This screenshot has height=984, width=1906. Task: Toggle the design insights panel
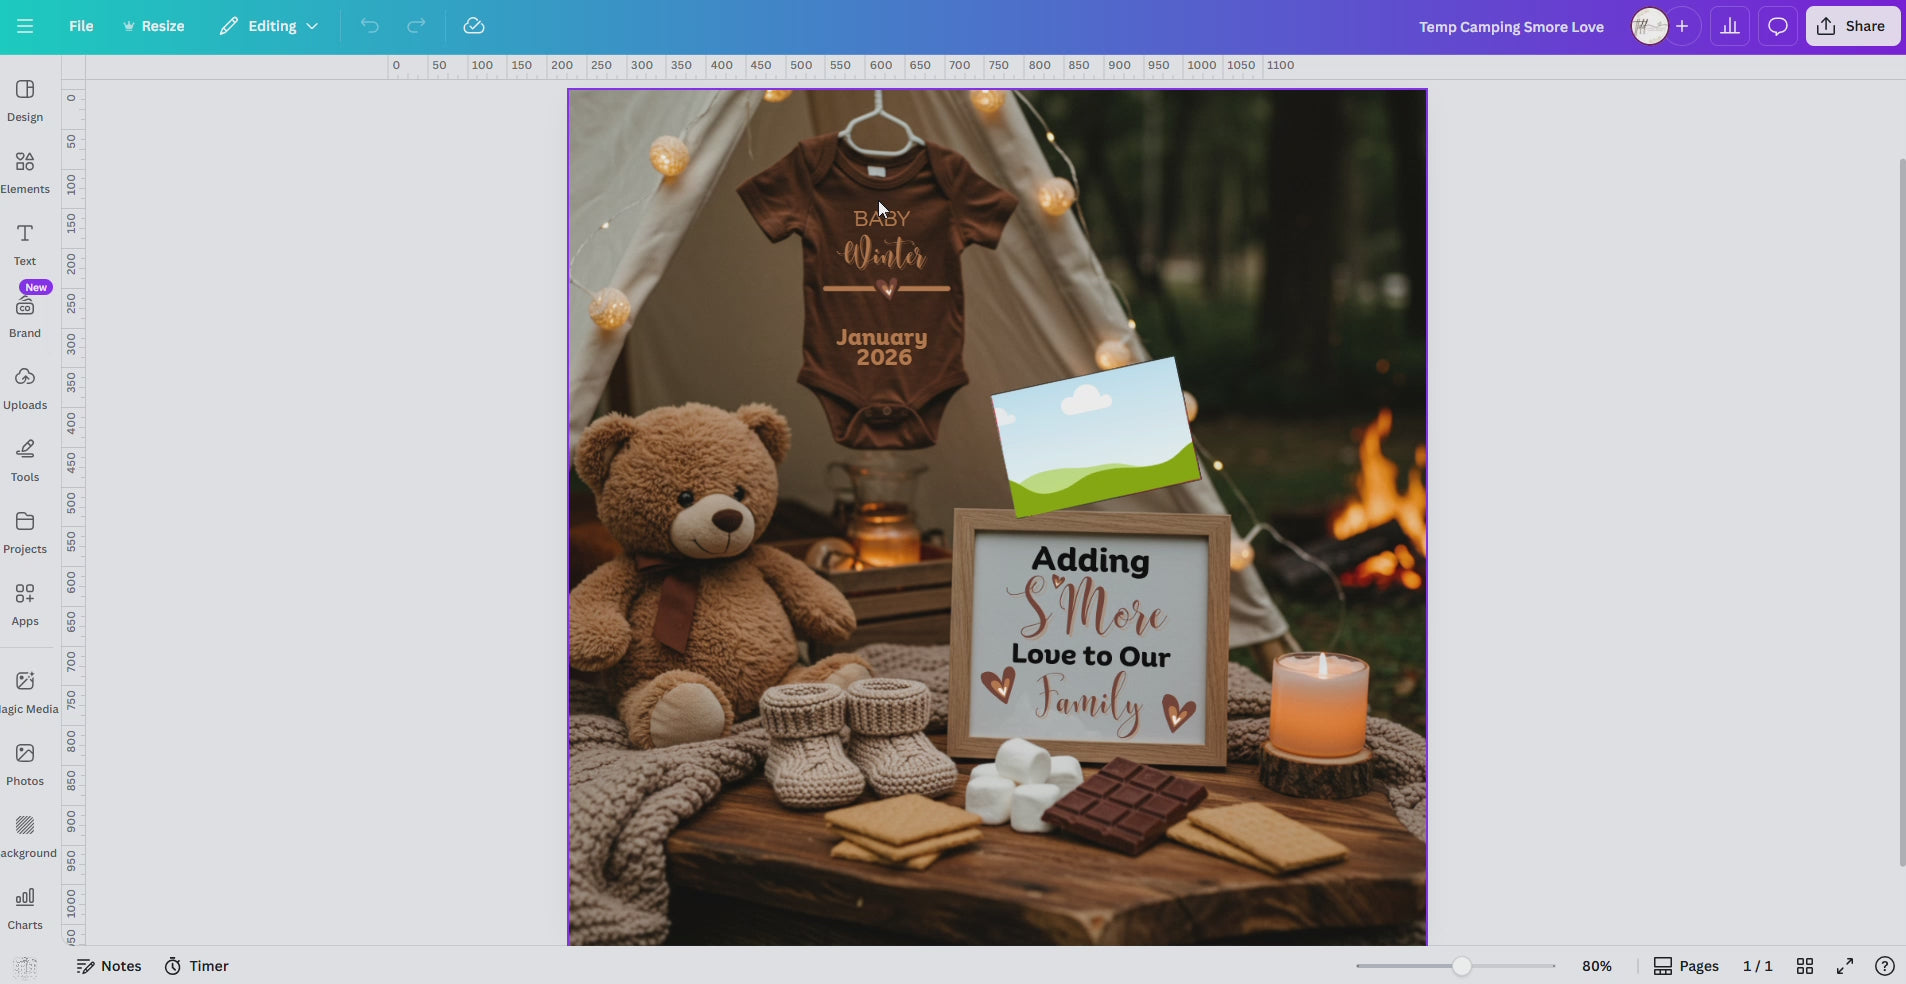click(1730, 25)
